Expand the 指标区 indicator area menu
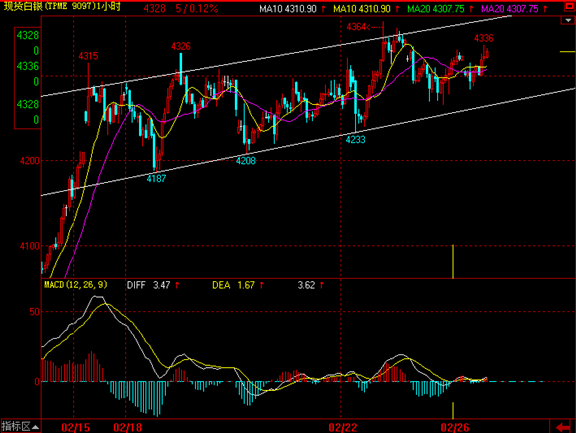Viewport: 576px width, 433px height. [x=20, y=426]
